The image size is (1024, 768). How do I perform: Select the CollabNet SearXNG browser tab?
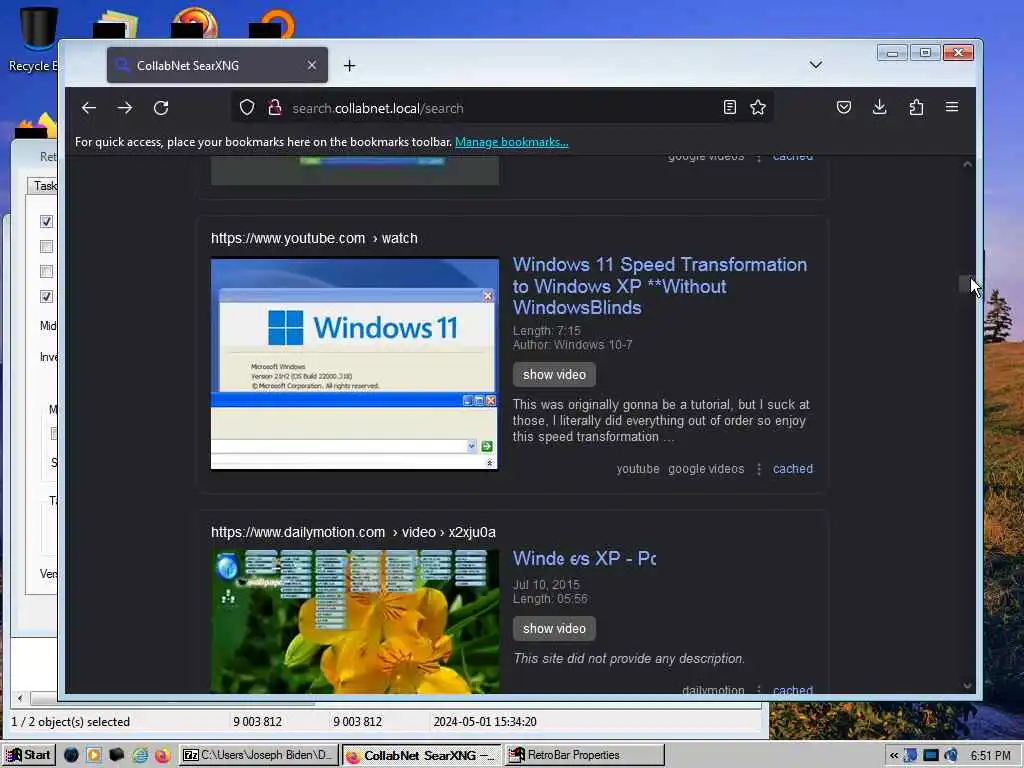click(x=217, y=65)
